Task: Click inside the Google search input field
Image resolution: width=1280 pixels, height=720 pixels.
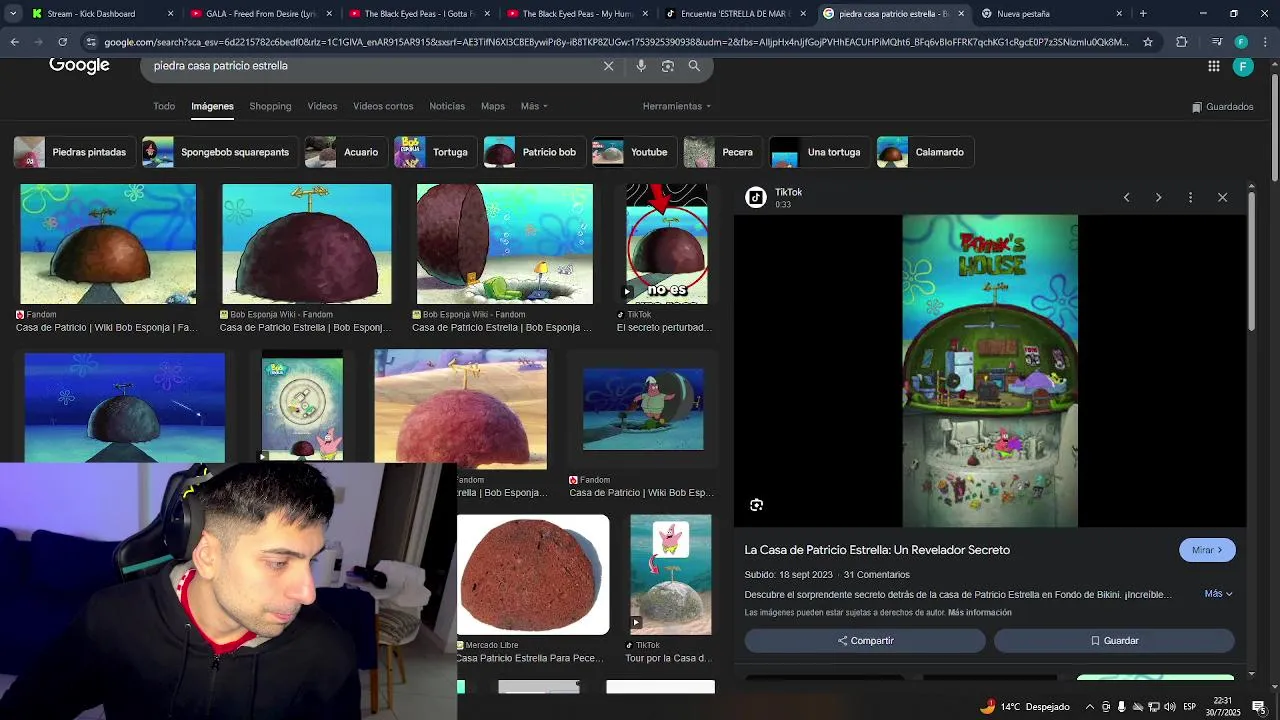Action: click(370, 66)
